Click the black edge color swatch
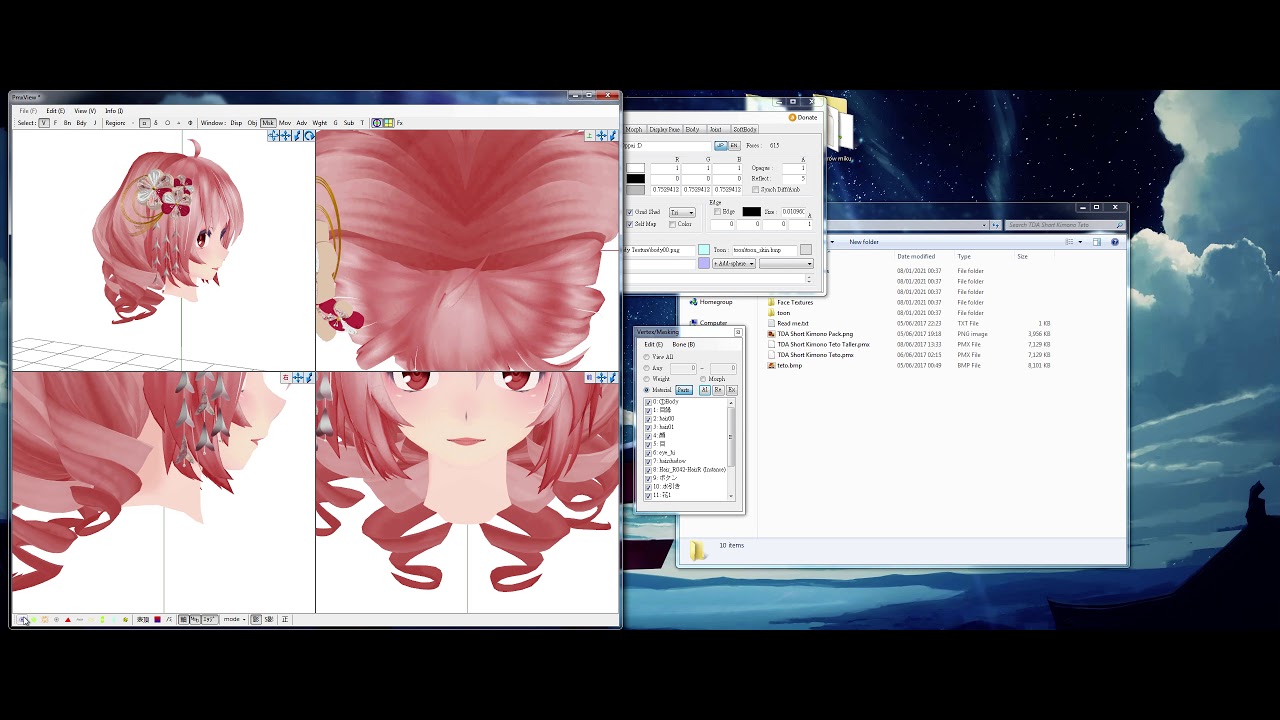 (x=751, y=212)
